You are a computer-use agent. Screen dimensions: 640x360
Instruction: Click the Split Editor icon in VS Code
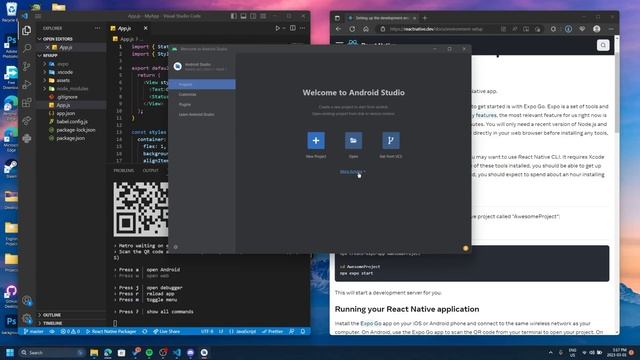pyautogui.click(x=293, y=28)
